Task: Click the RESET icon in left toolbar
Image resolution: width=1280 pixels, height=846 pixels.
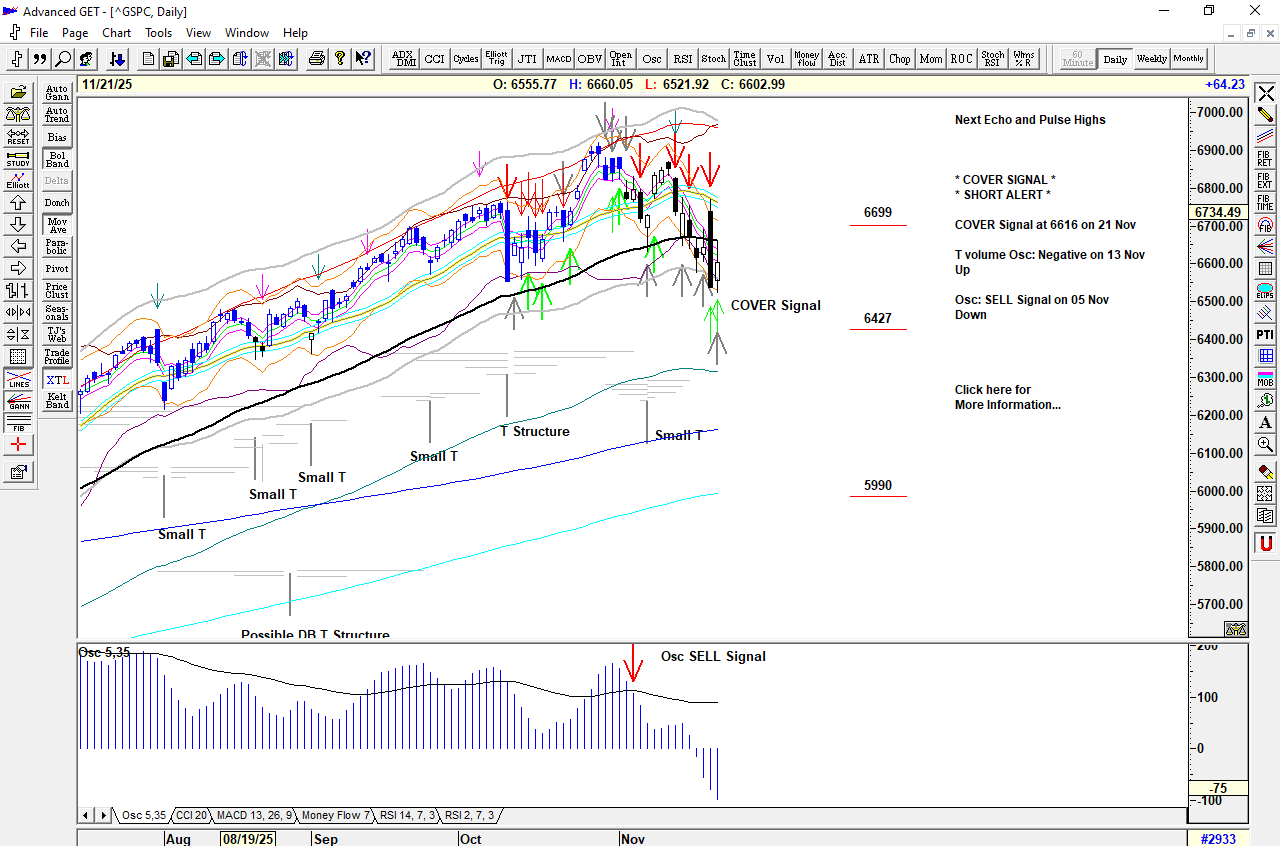Action: click(18, 137)
